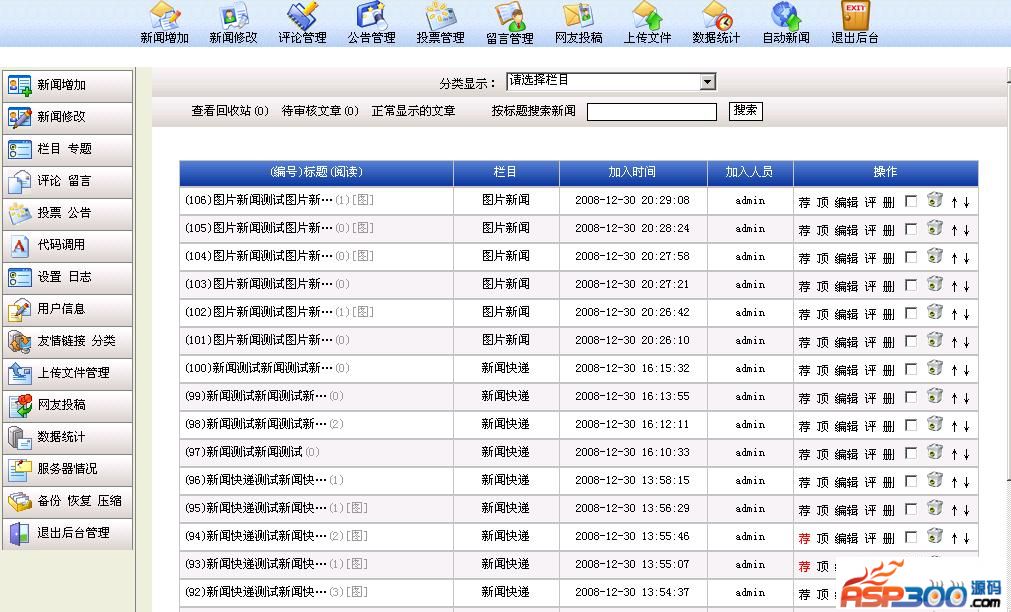Open the 查看回收站 link
1011x612 pixels.
(x=229, y=111)
